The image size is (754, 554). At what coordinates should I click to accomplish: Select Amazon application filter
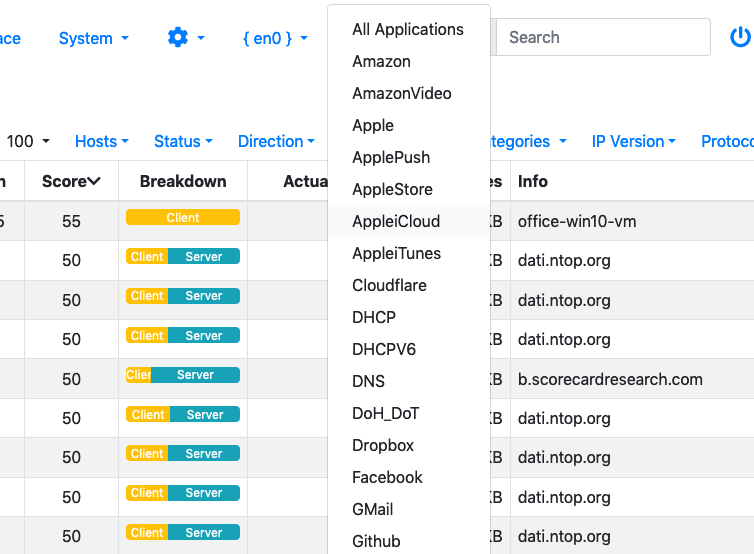pos(409,62)
